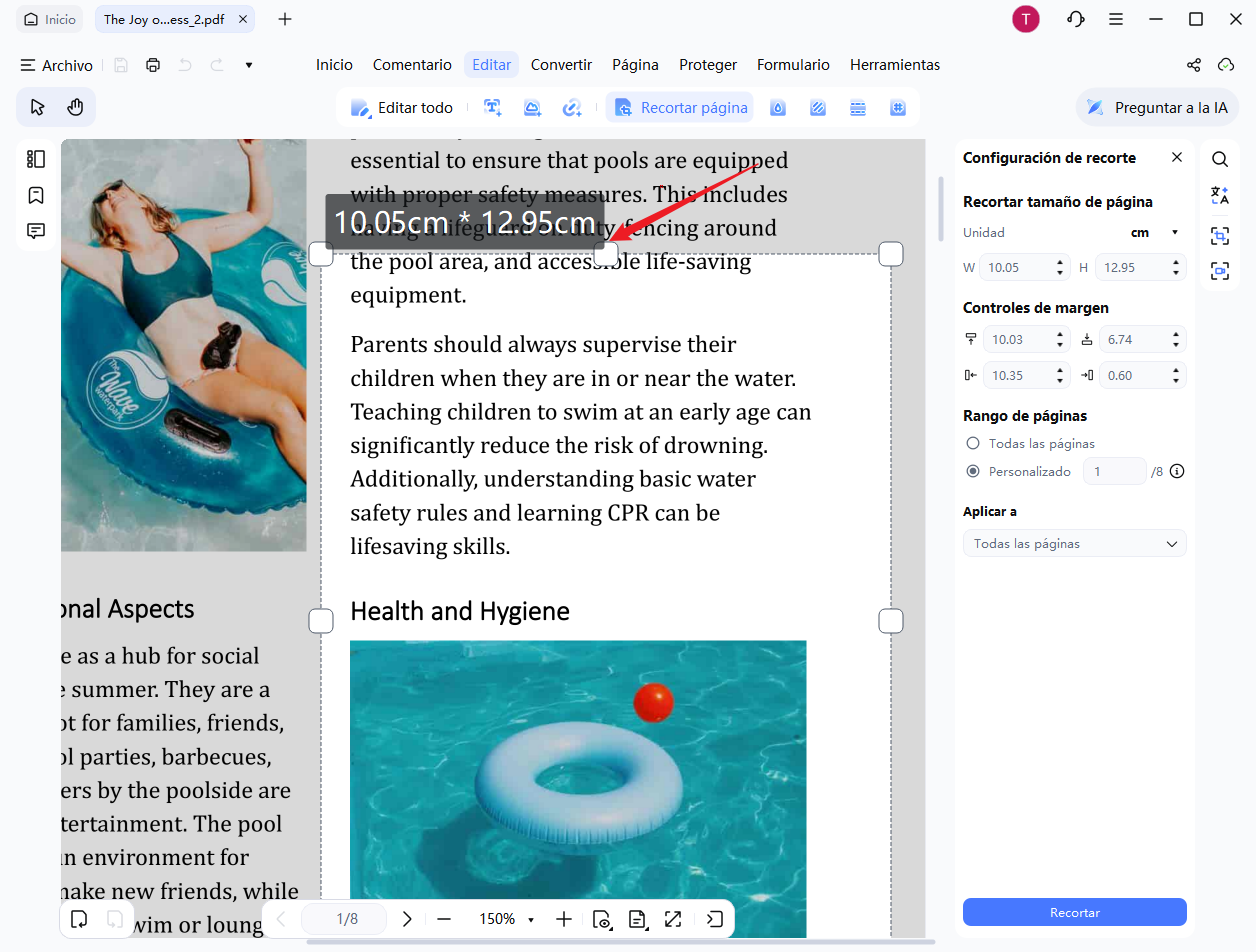
Task: Open the headset support icon
Action: (x=1076, y=19)
